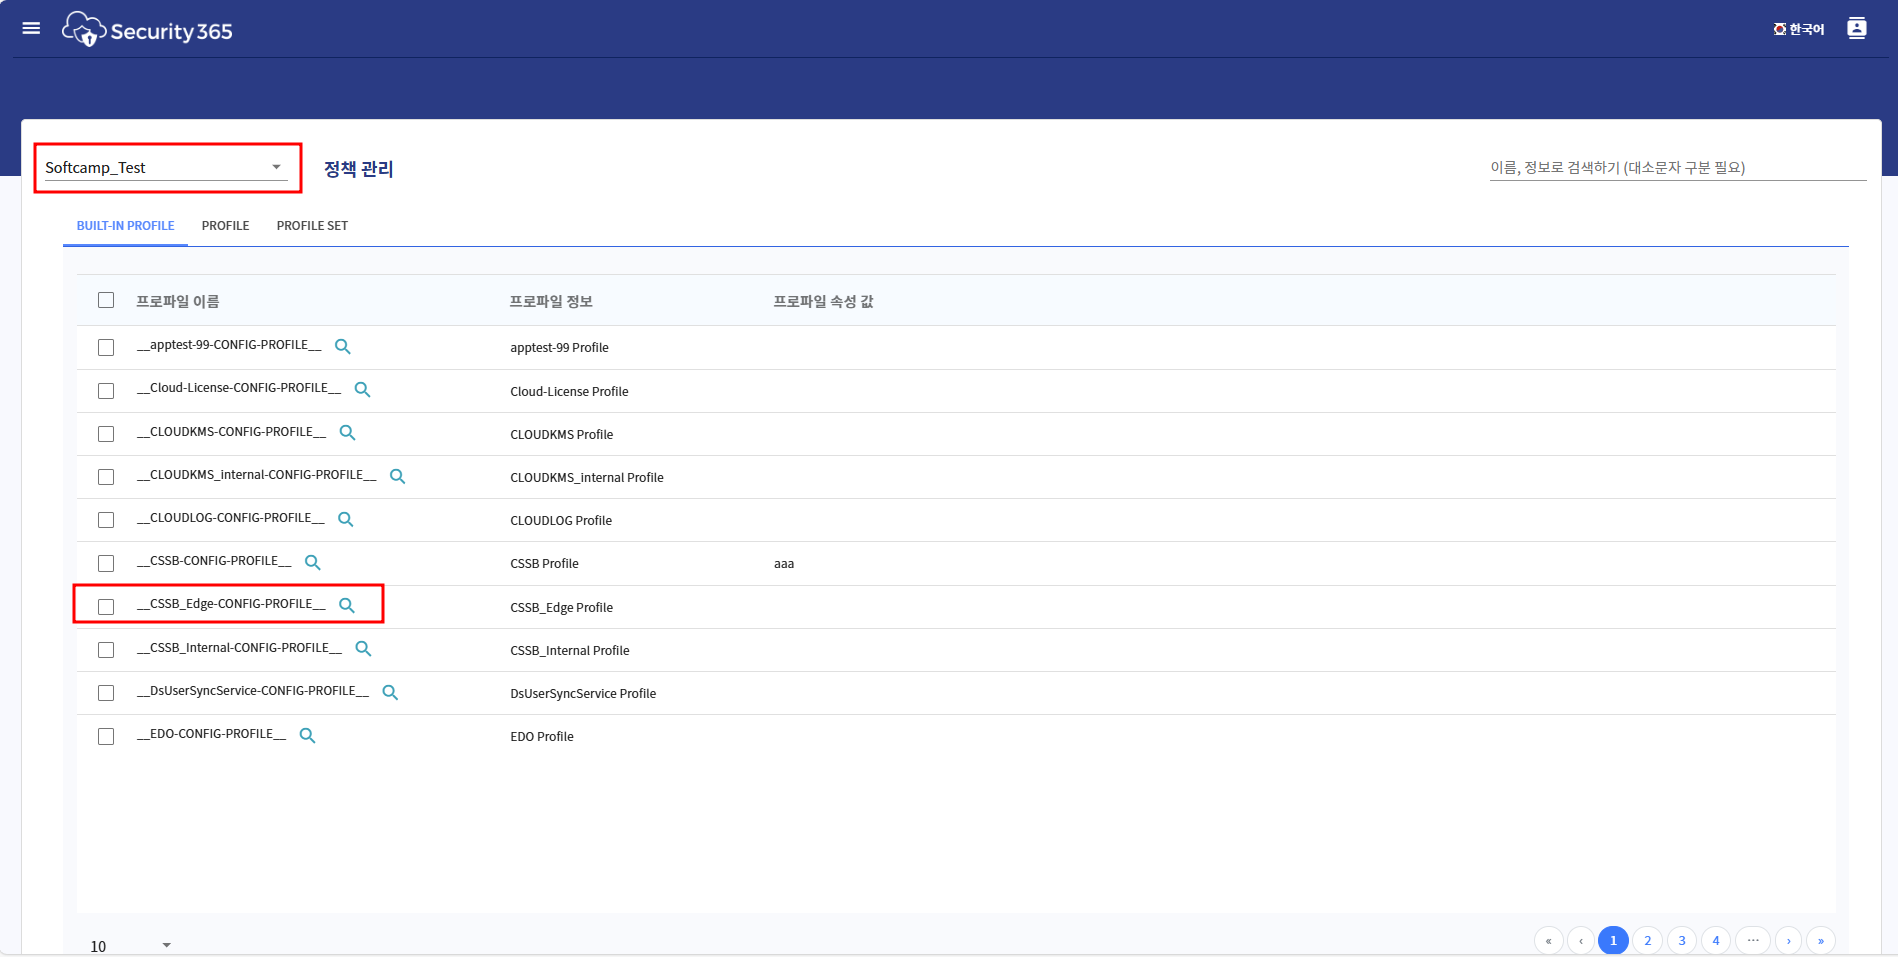This screenshot has height=957, width=1898.
Task: Switch to the PROFILE SET tab
Action: click(x=312, y=226)
